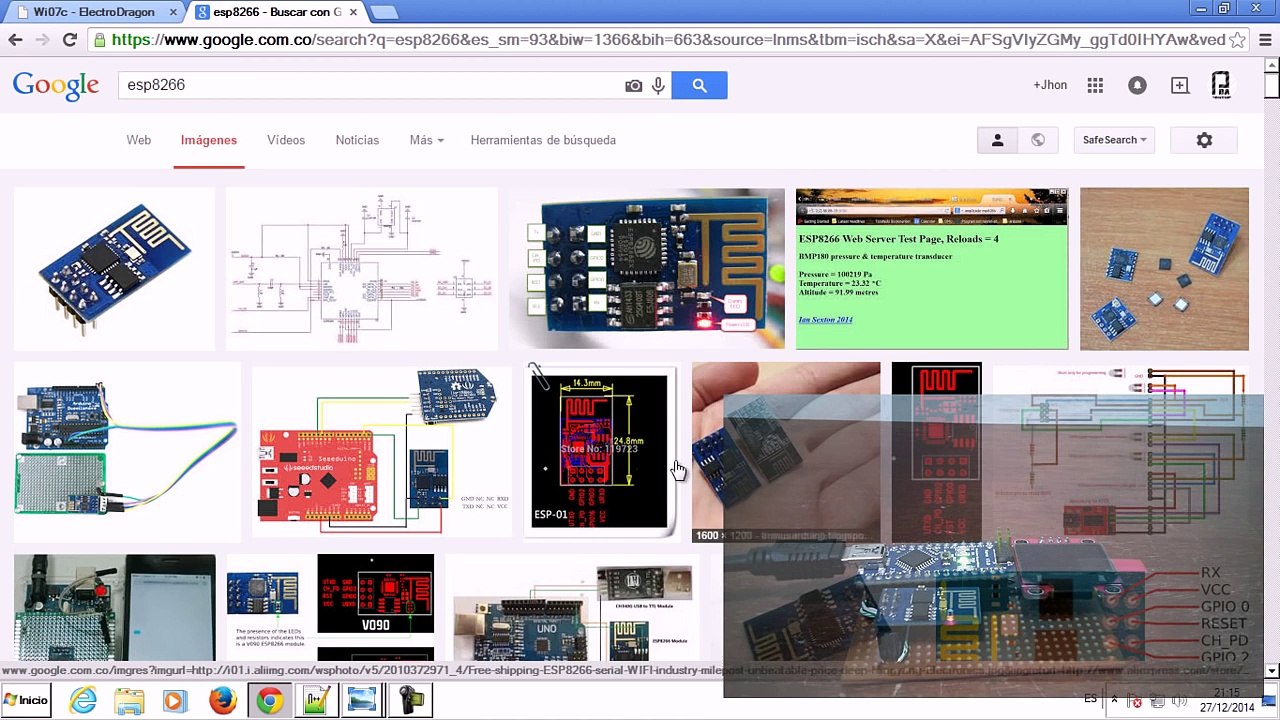
Task: Switch to Chrome on the taskbar
Action: [x=269, y=700]
